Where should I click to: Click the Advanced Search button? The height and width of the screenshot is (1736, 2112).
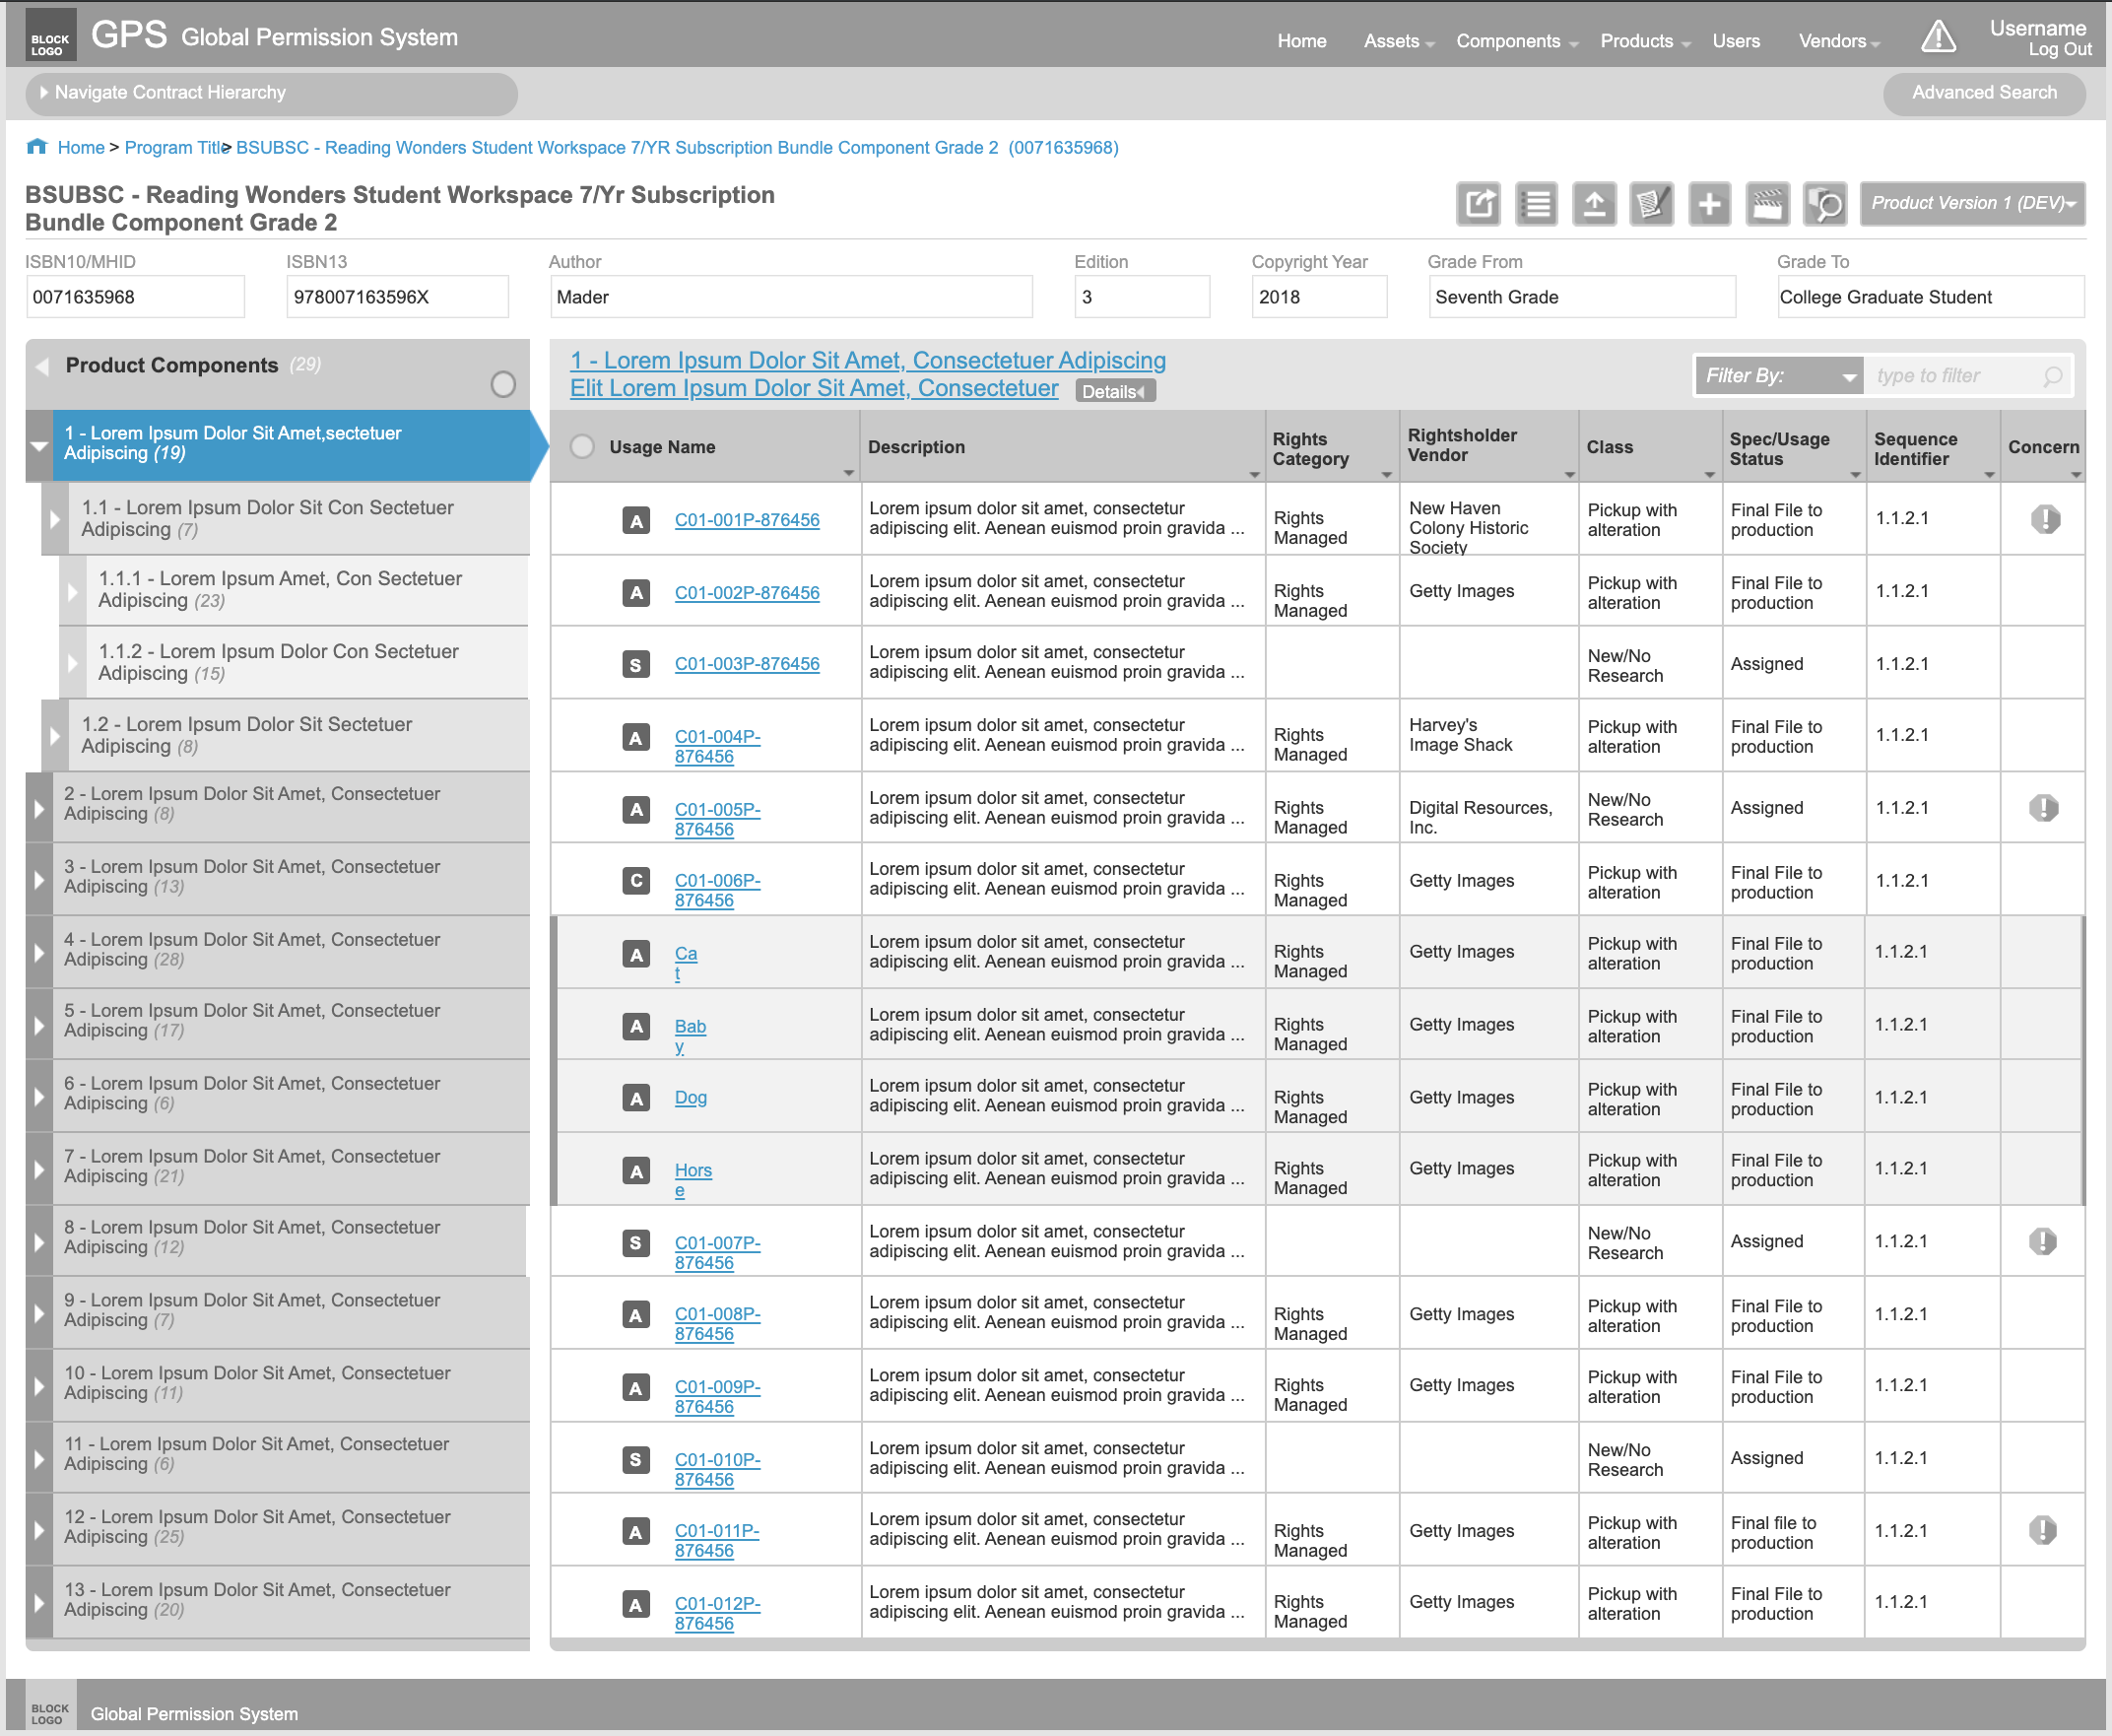coord(1984,93)
